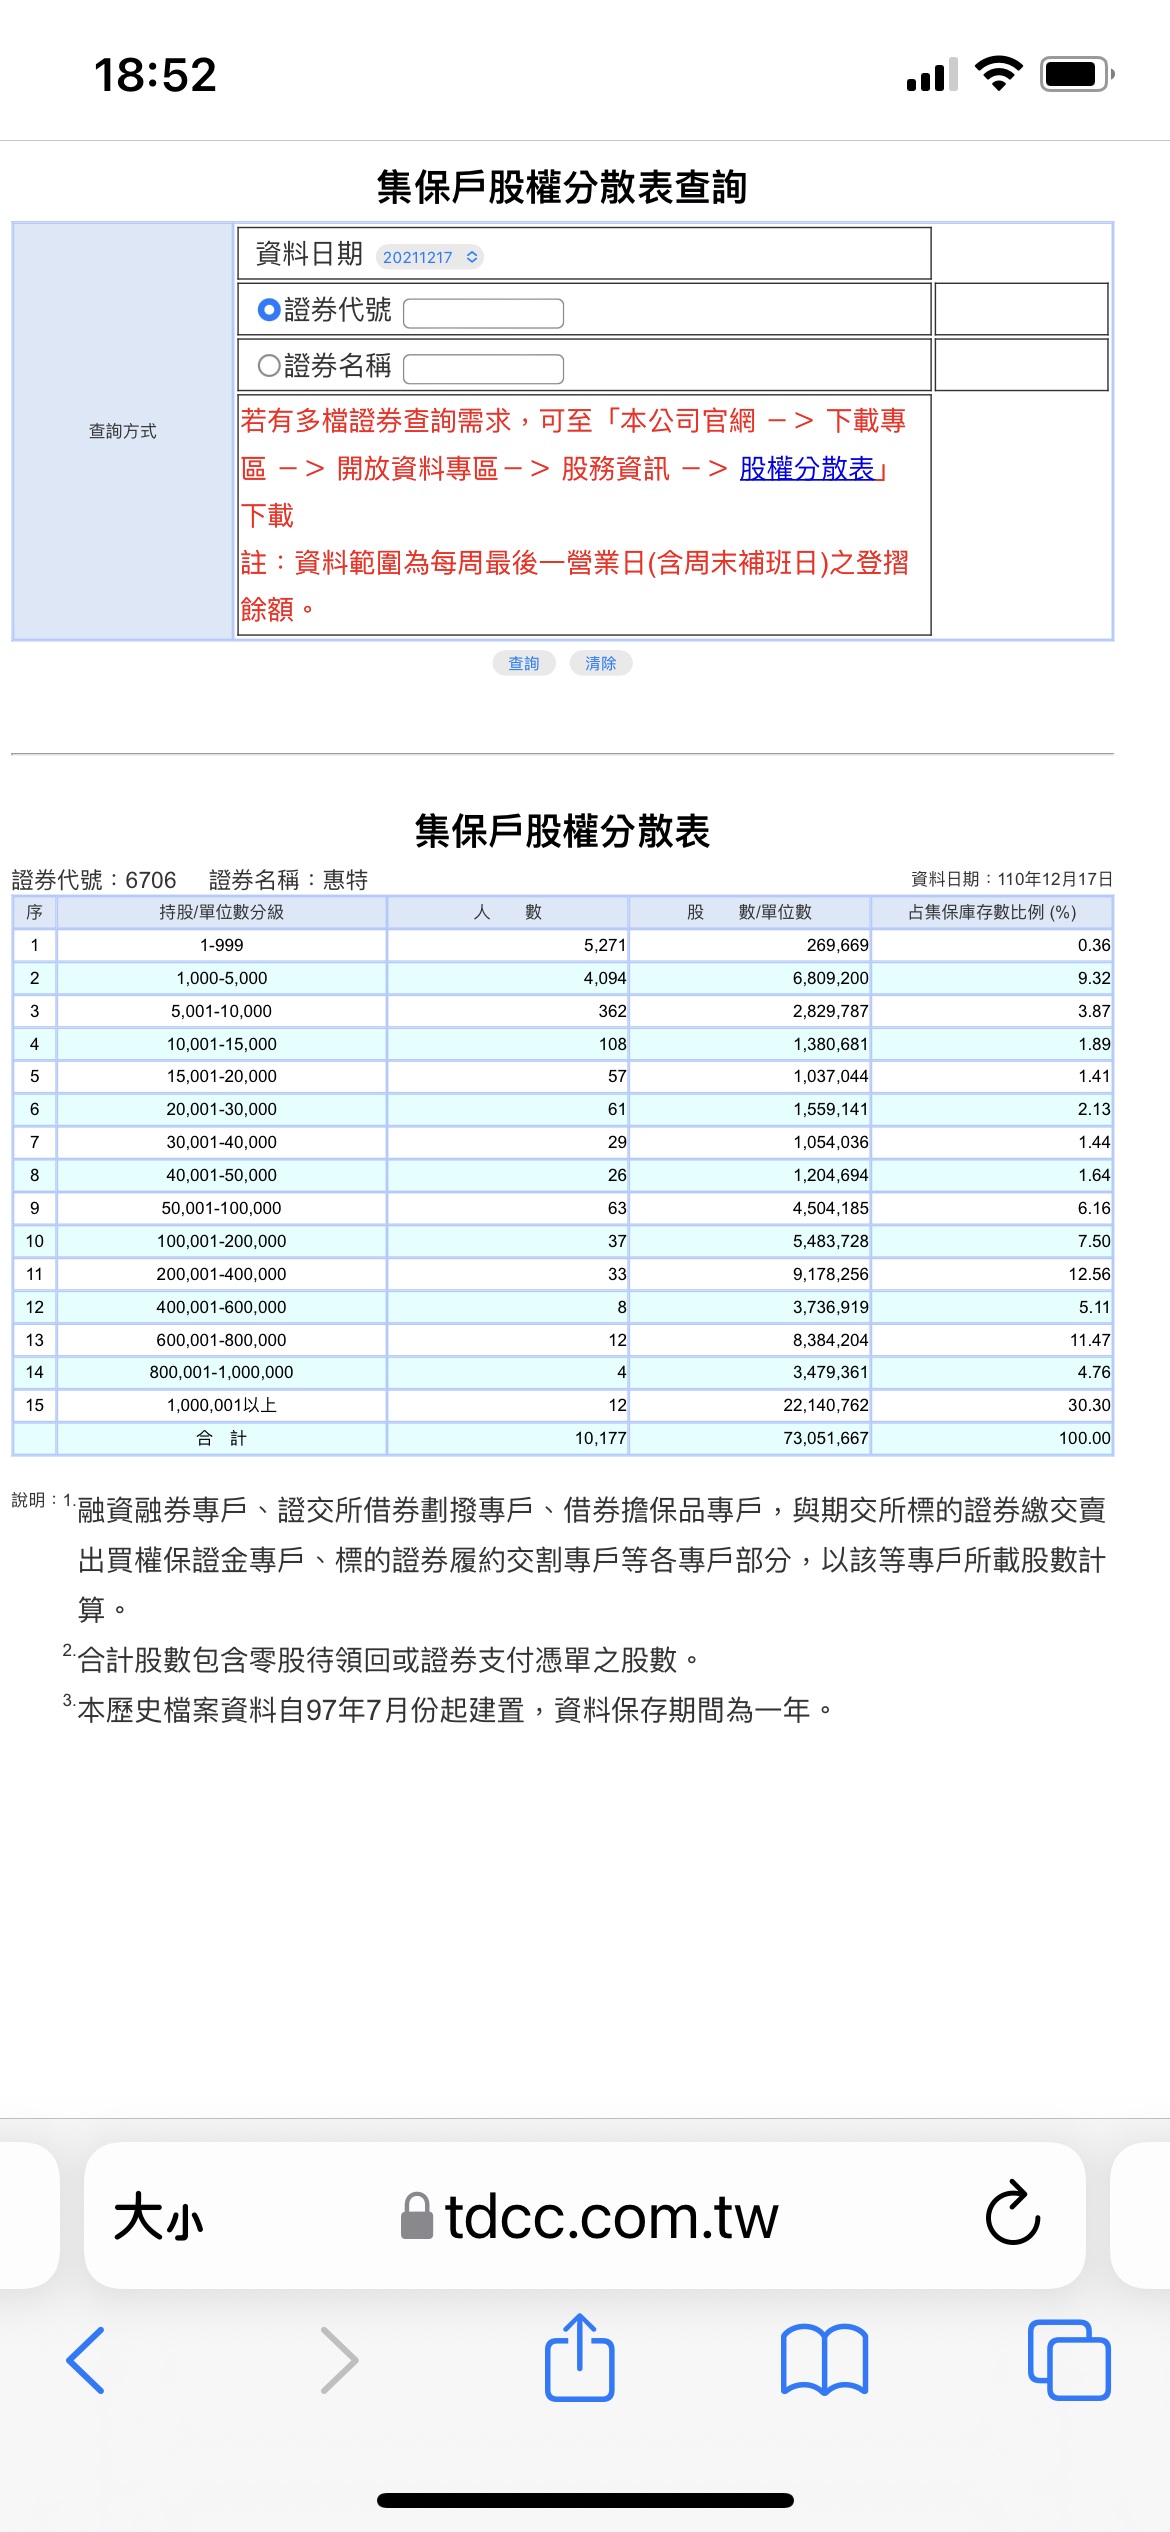
Task: Open the Safari share sheet
Action: point(579,2358)
